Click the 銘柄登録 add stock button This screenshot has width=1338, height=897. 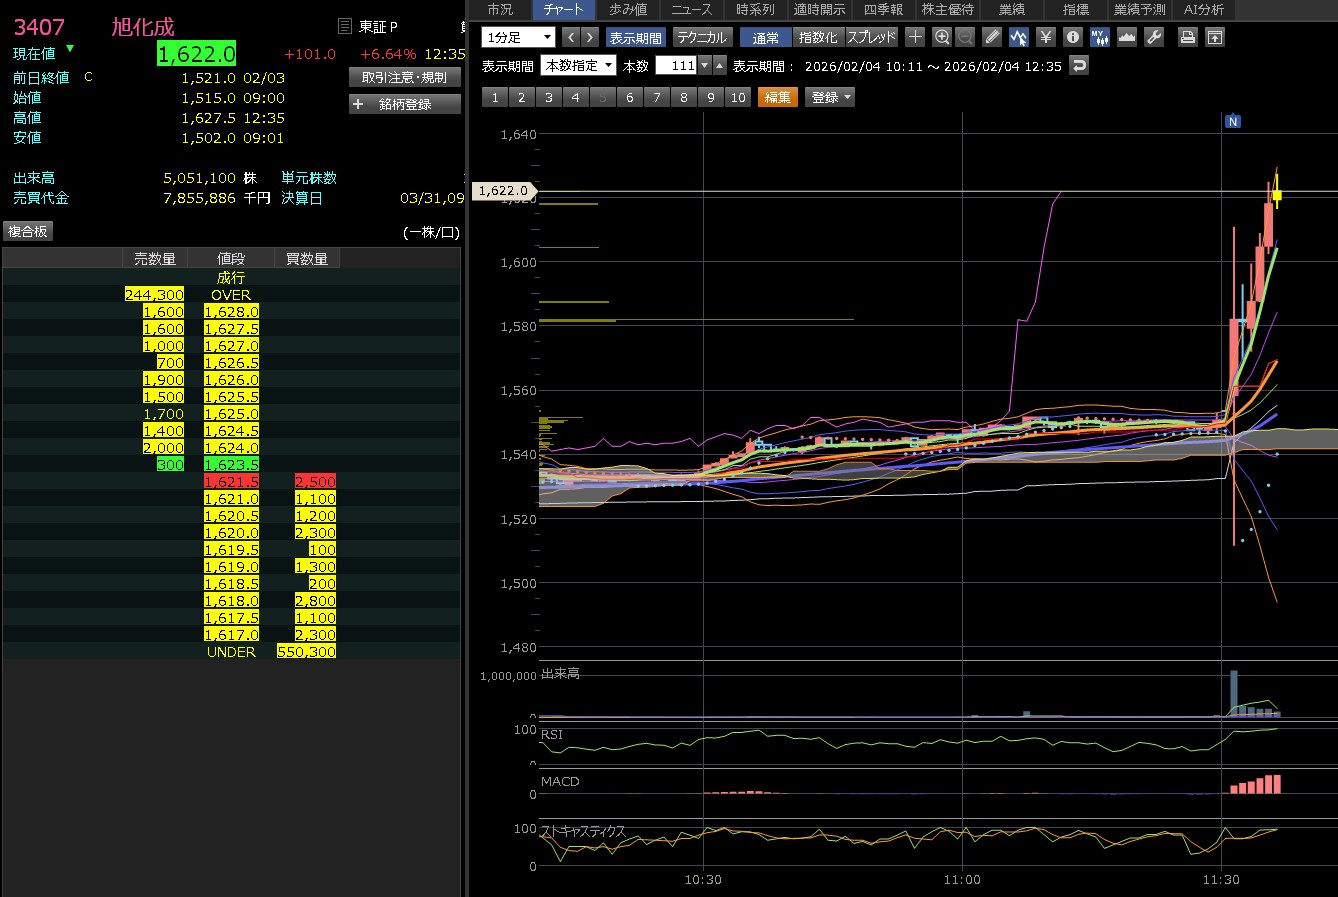(x=405, y=104)
